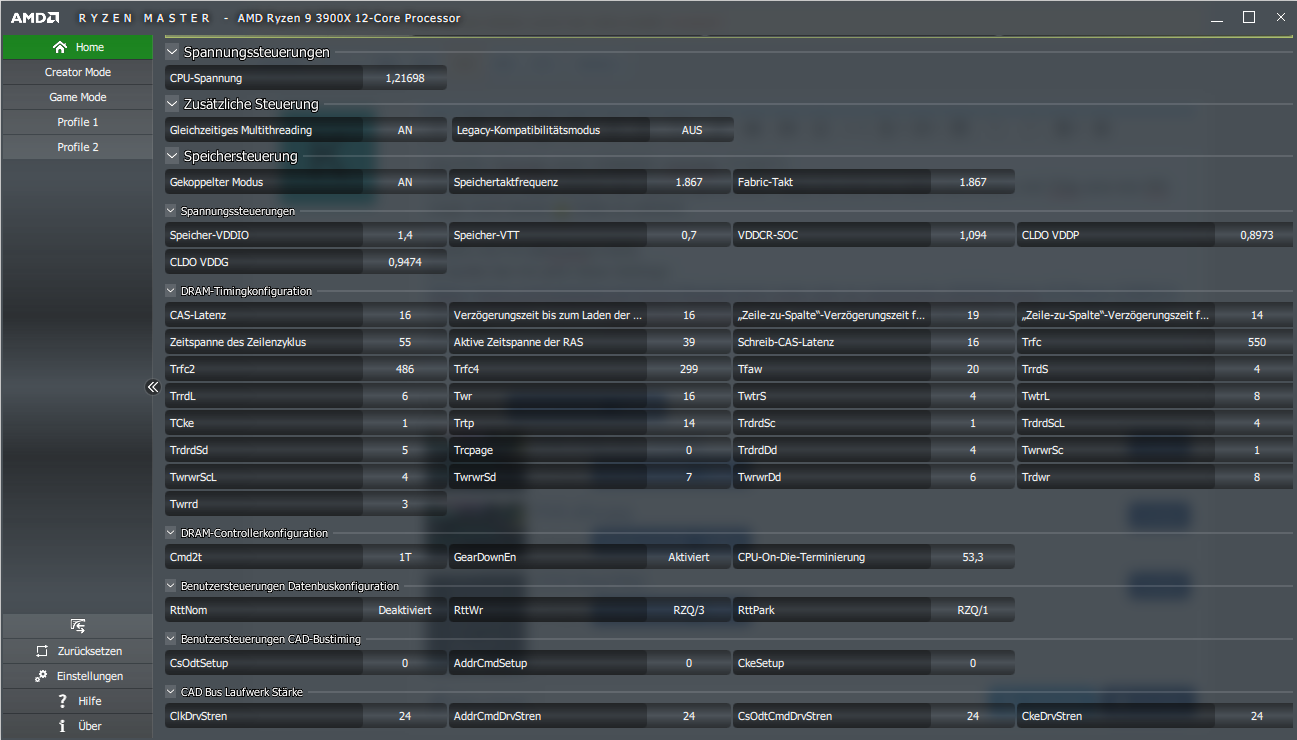The height and width of the screenshot is (740, 1297).
Task: Click the Über info icon
Action: click(62, 726)
